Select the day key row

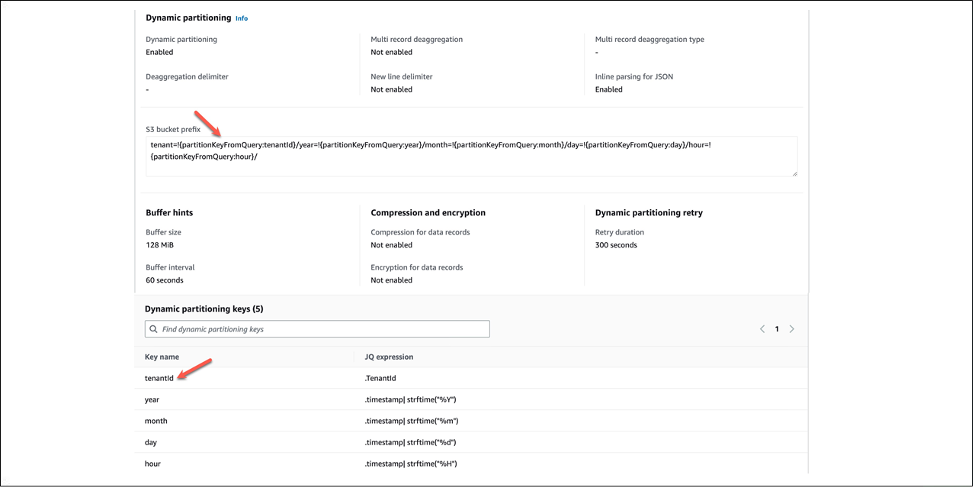(x=471, y=442)
